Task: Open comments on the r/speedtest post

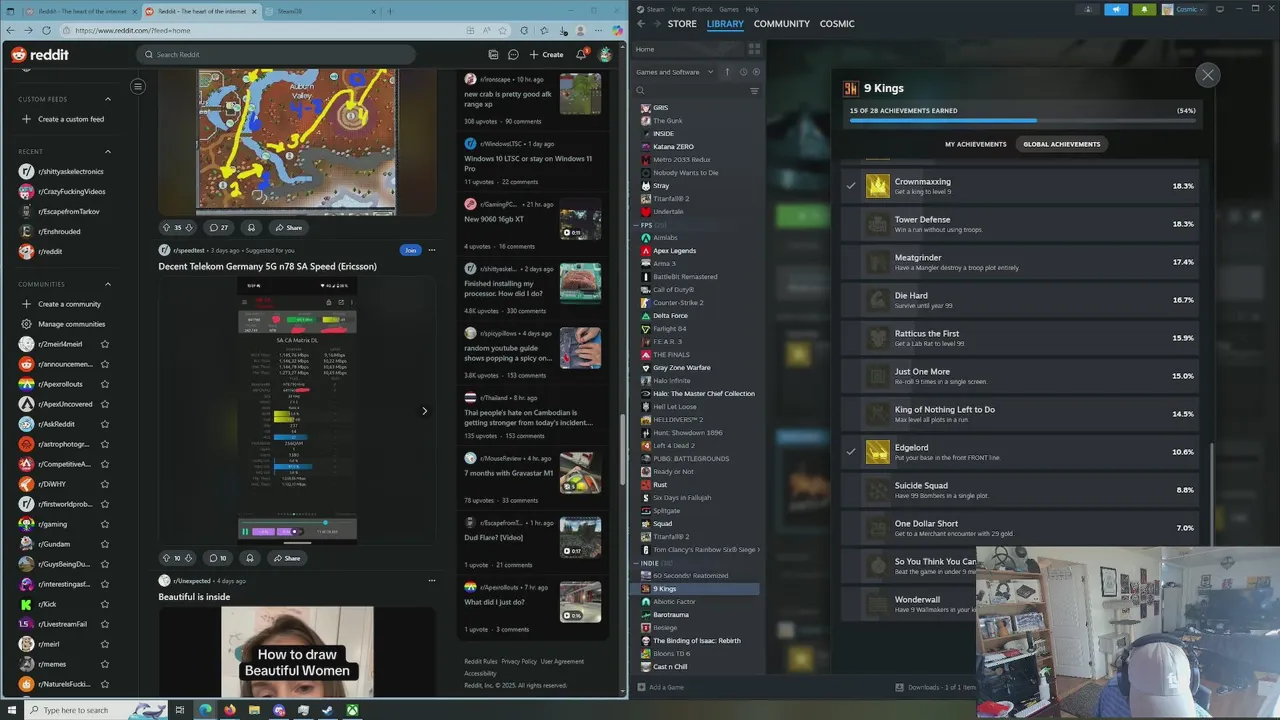Action: (217, 558)
